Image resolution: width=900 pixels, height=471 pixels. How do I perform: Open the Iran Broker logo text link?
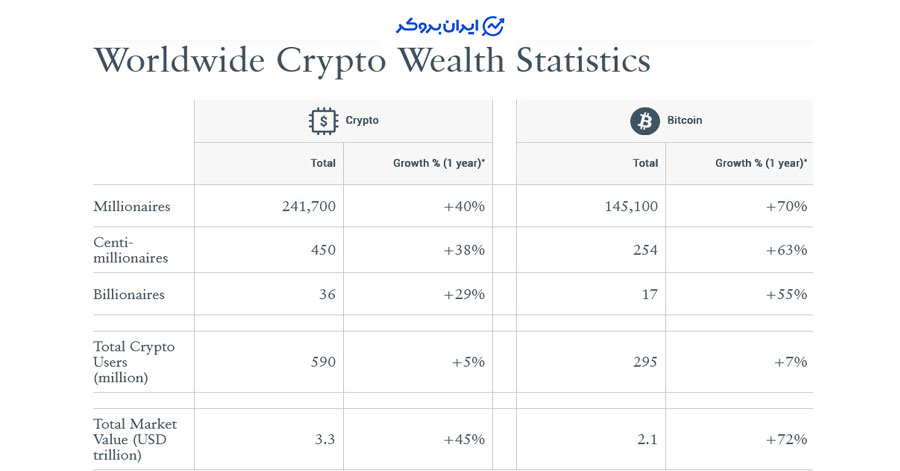437,26
